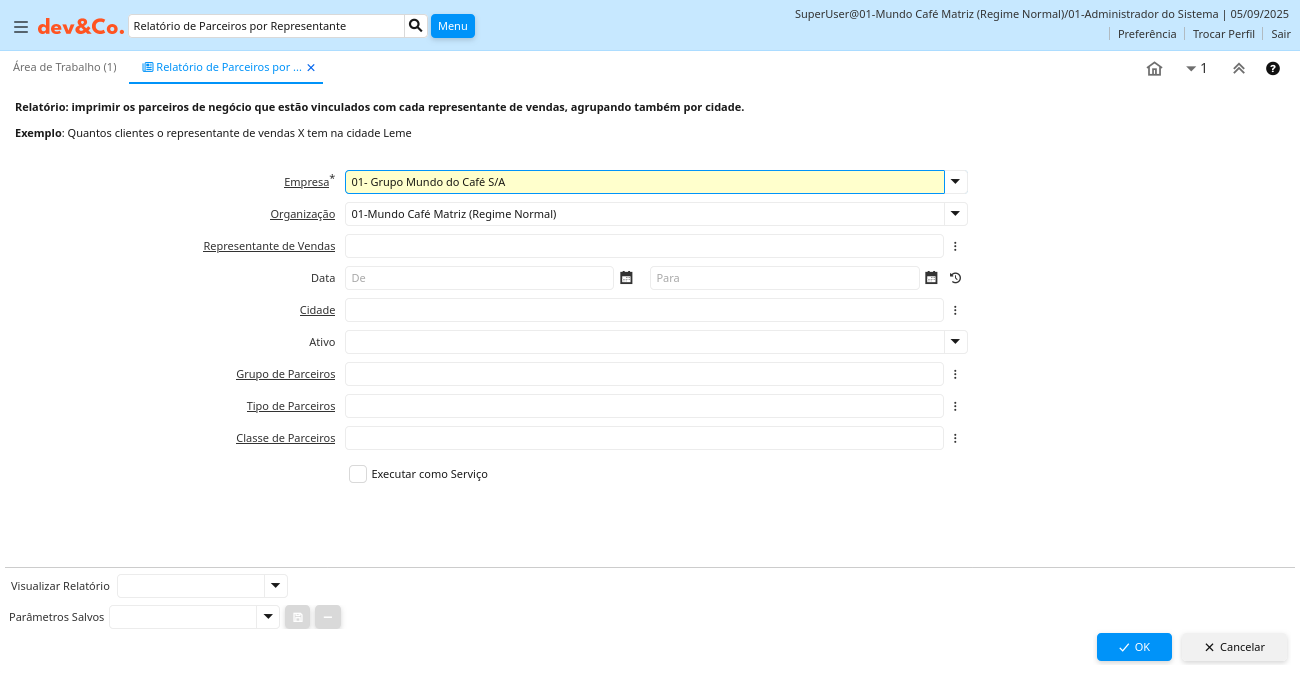Open Representante de Vendas lookup options

tap(955, 246)
